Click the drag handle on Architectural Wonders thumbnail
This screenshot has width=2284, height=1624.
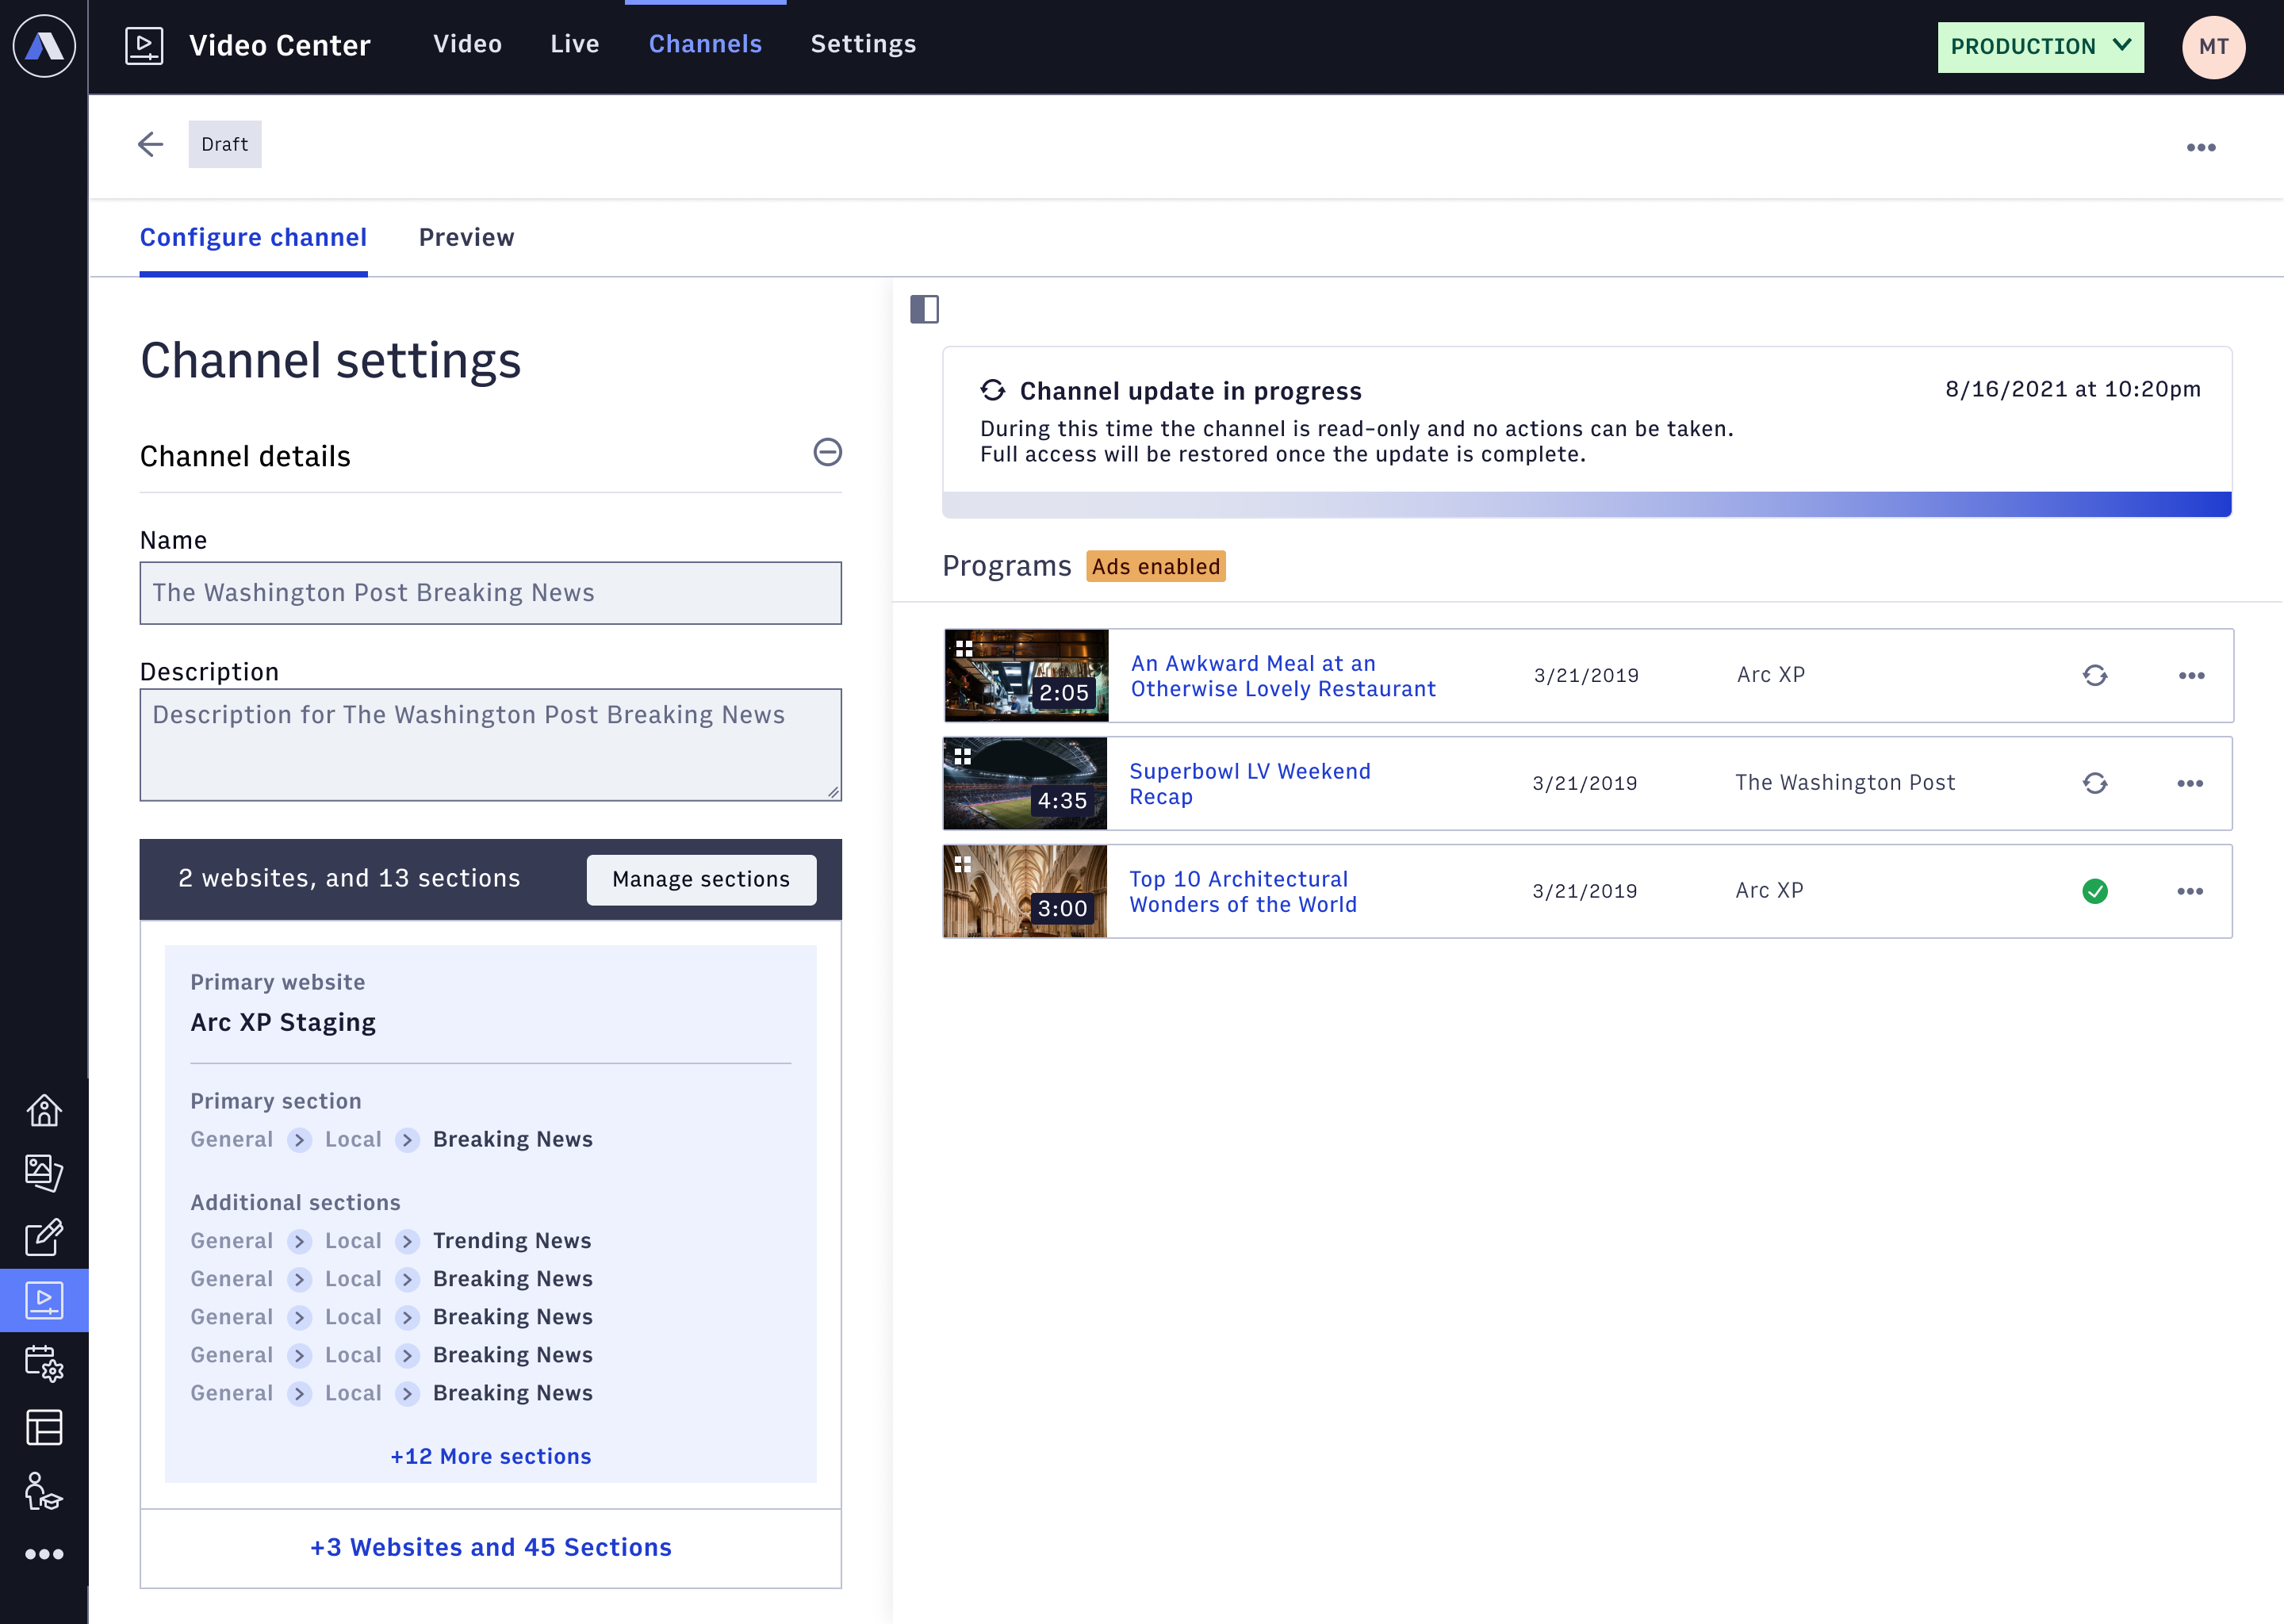(x=962, y=864)
